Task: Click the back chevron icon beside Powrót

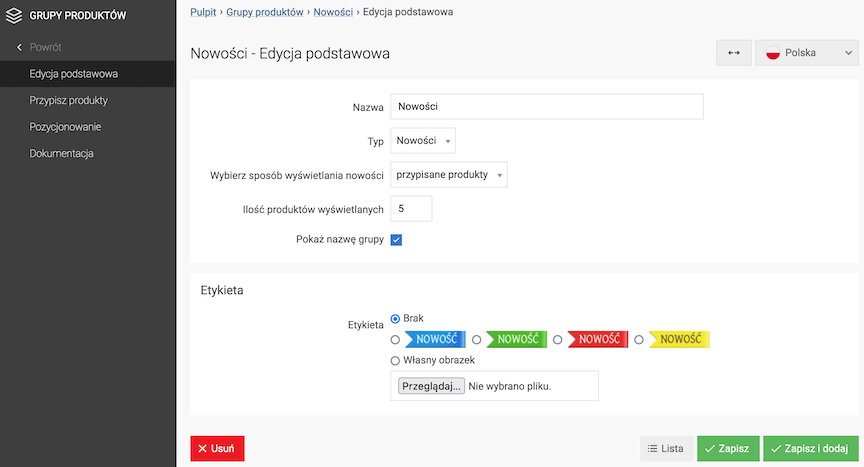Action: coord(19,47)
